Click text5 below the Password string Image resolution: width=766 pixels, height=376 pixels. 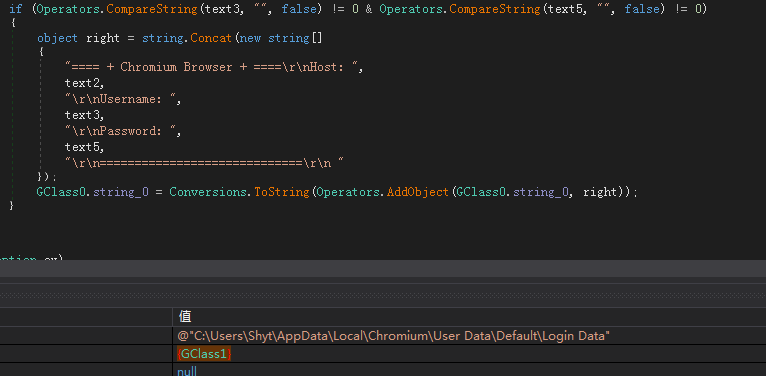coord(85,147)
